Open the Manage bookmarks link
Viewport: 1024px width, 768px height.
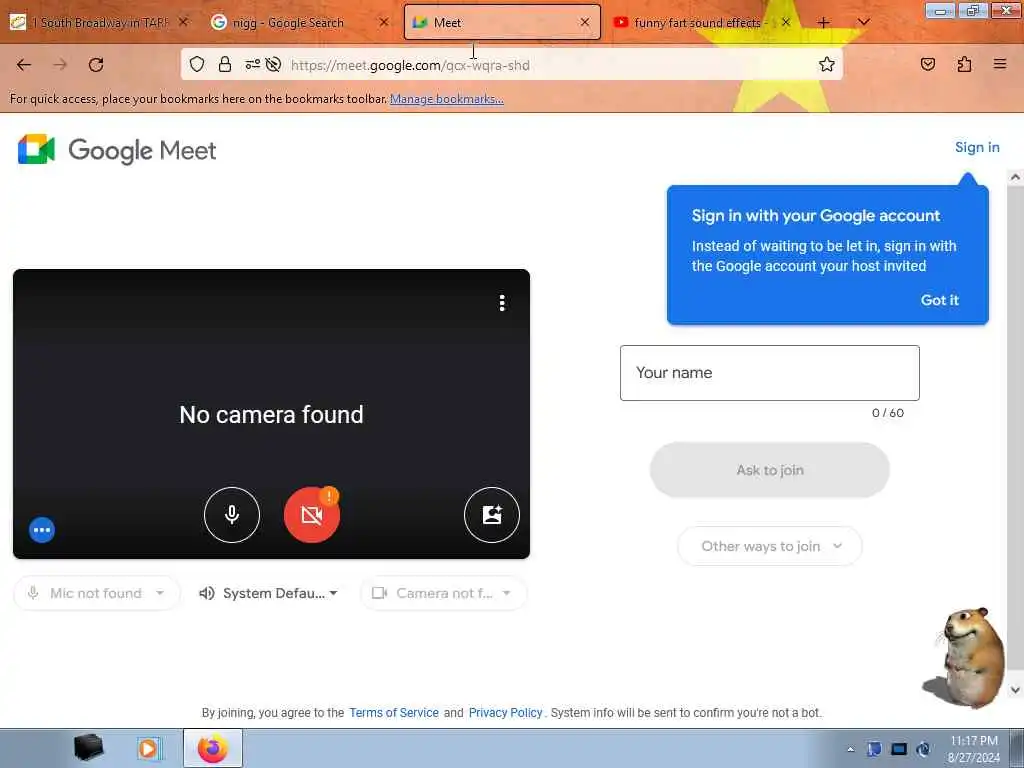point(447,99)
